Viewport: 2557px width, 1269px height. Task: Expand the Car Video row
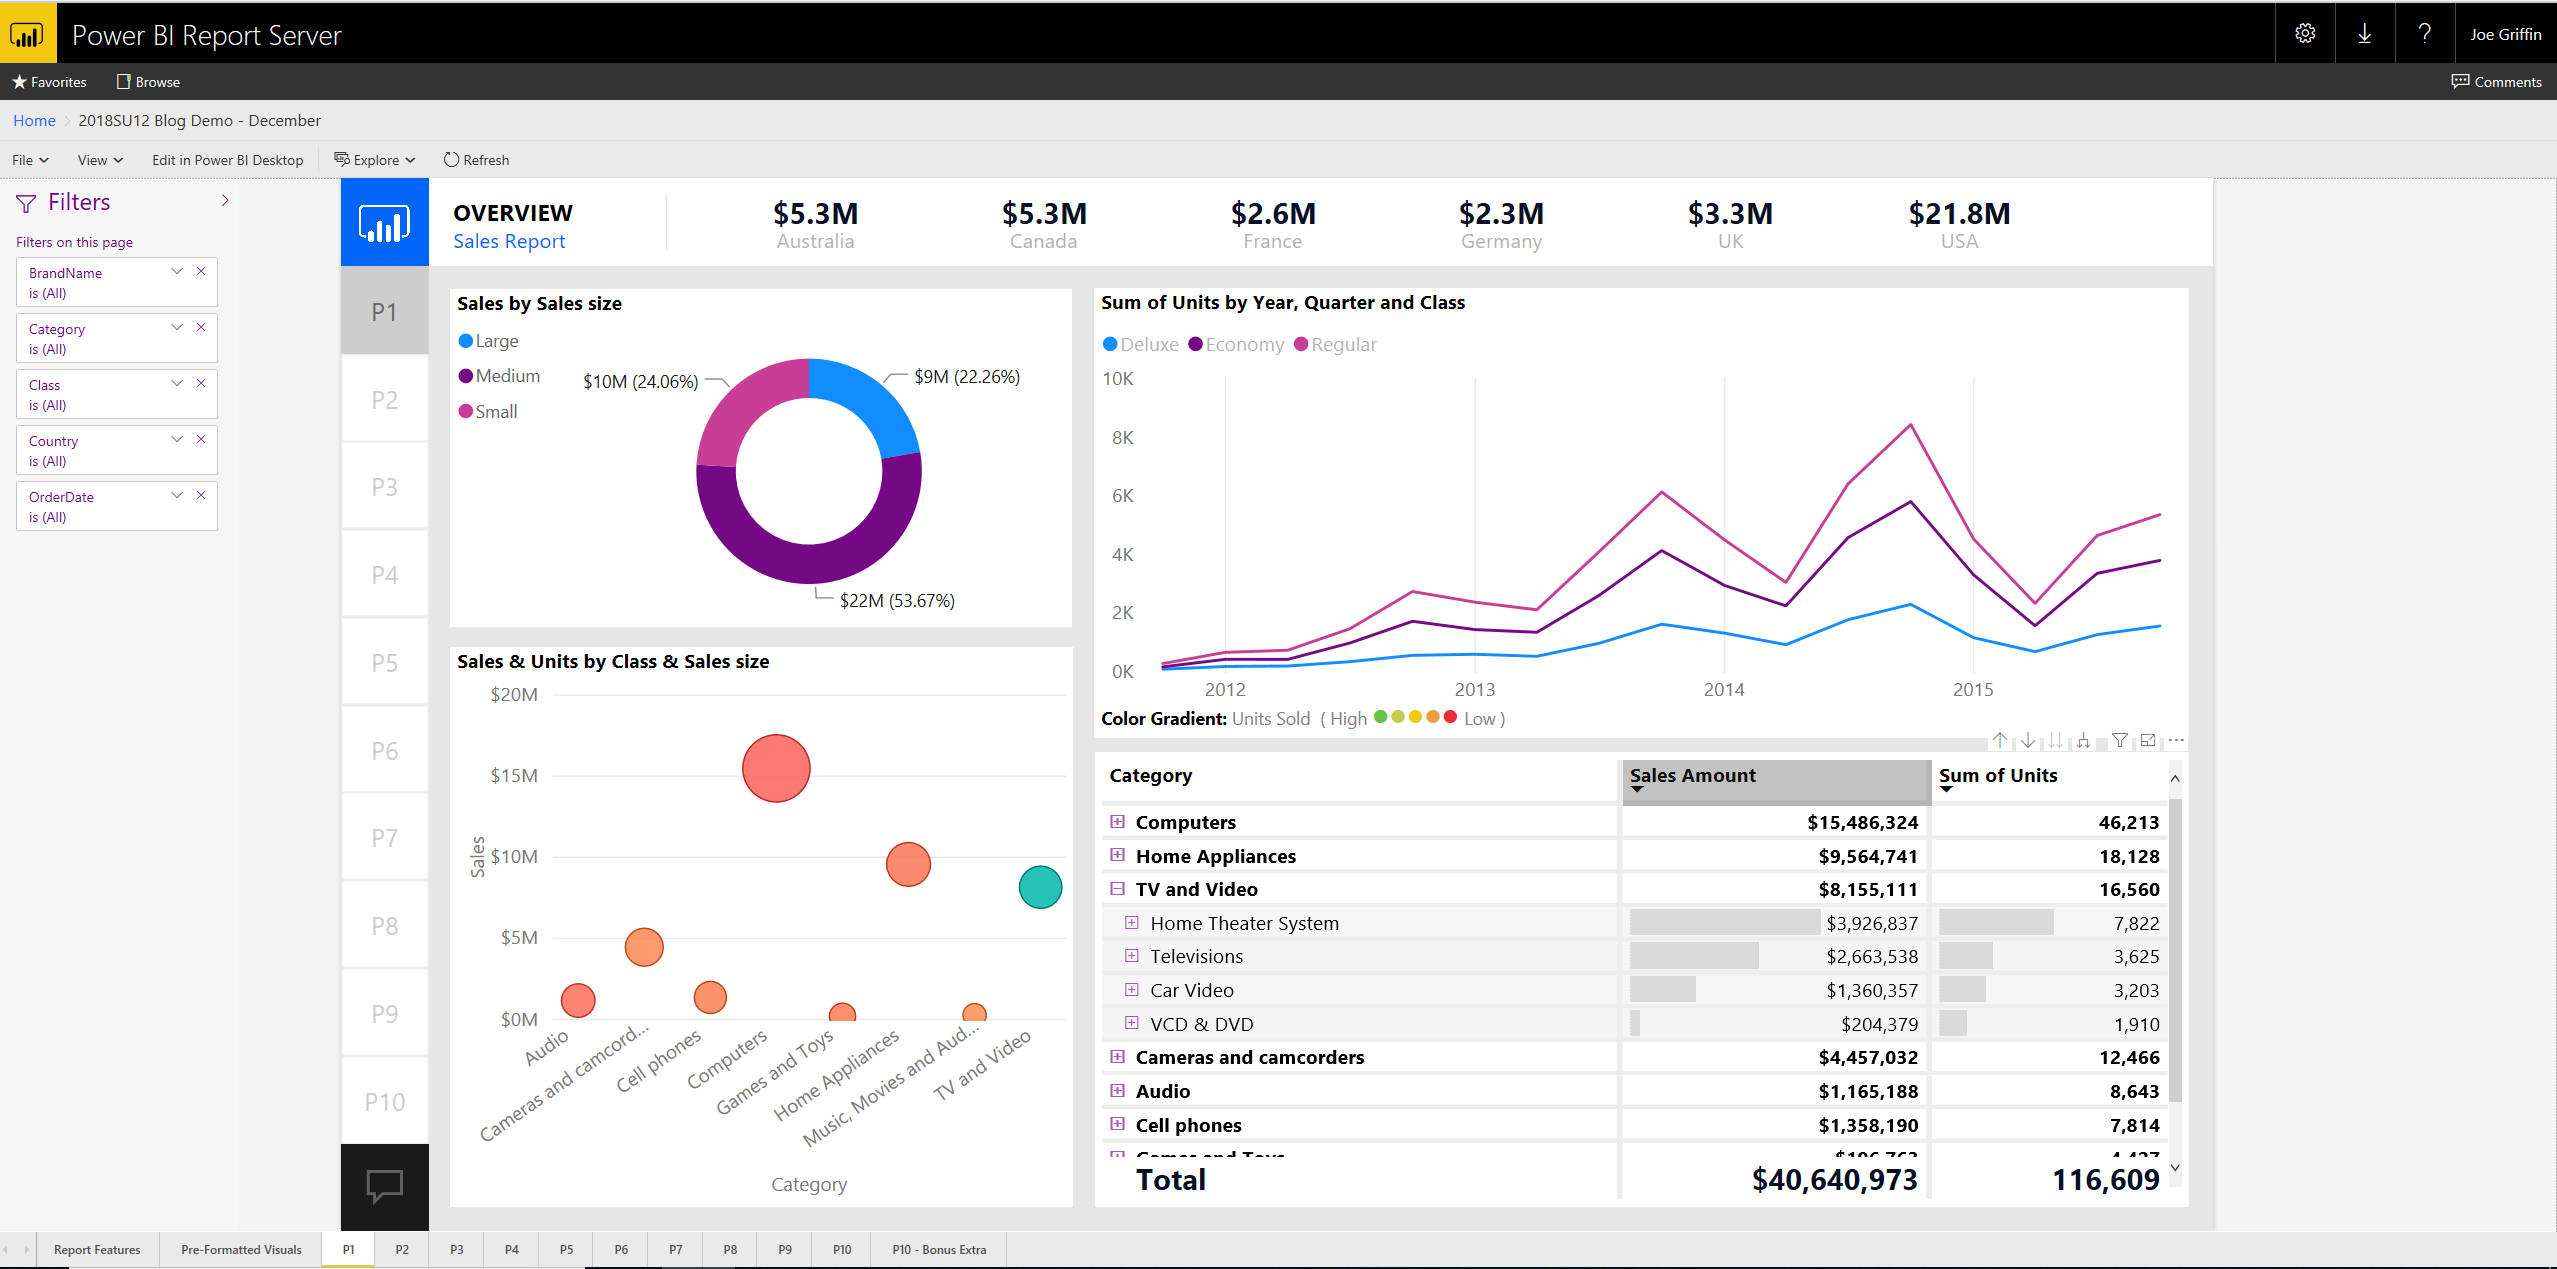click(x=1131, y=989)
